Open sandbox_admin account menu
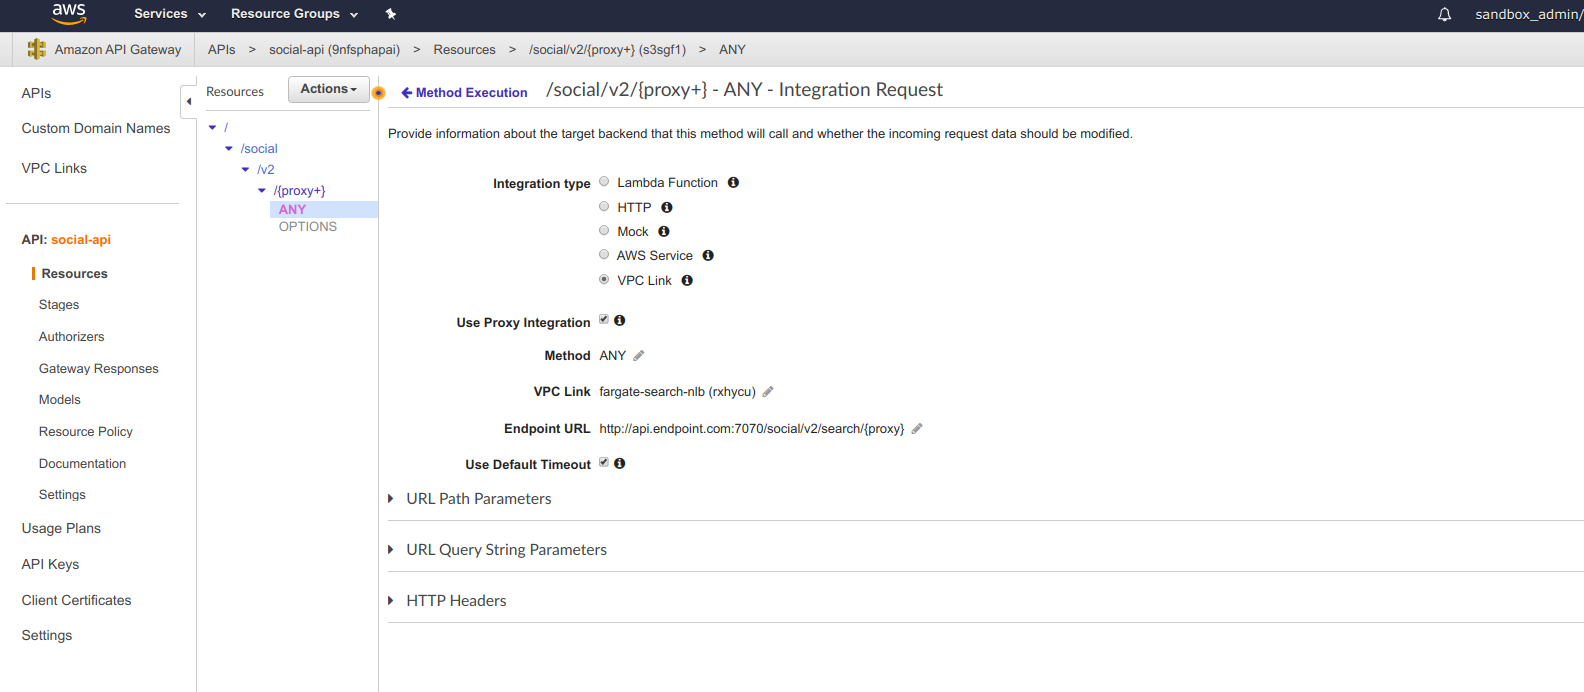 tap(1529, 14)
